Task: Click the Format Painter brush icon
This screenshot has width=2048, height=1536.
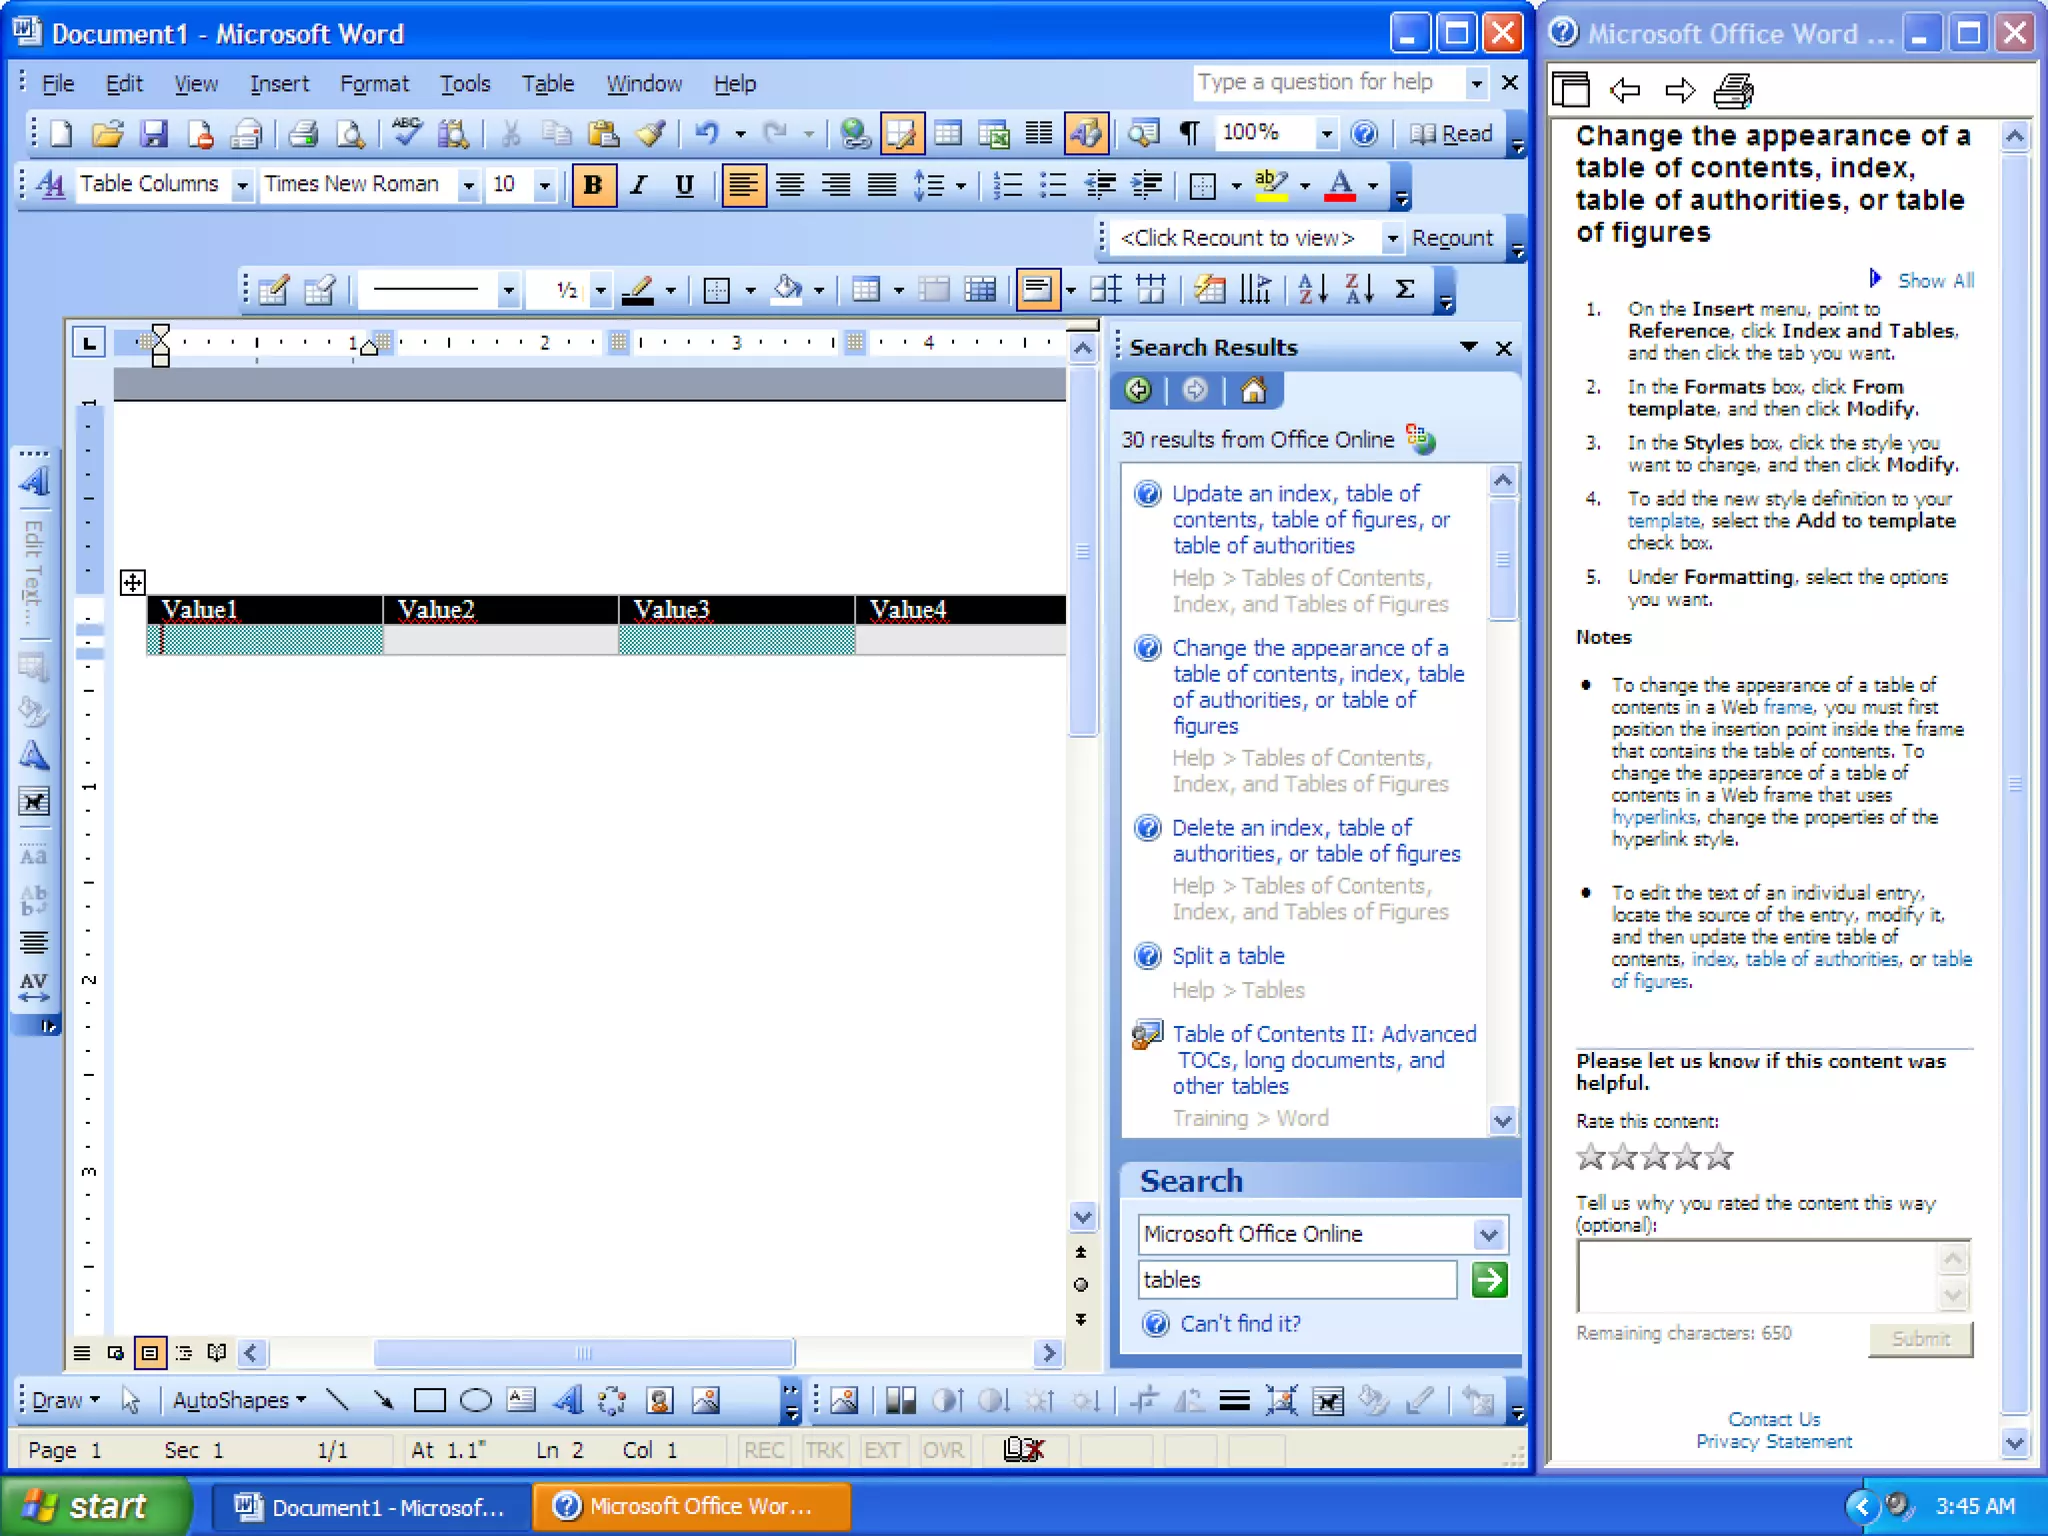Action: click(652, 133)
